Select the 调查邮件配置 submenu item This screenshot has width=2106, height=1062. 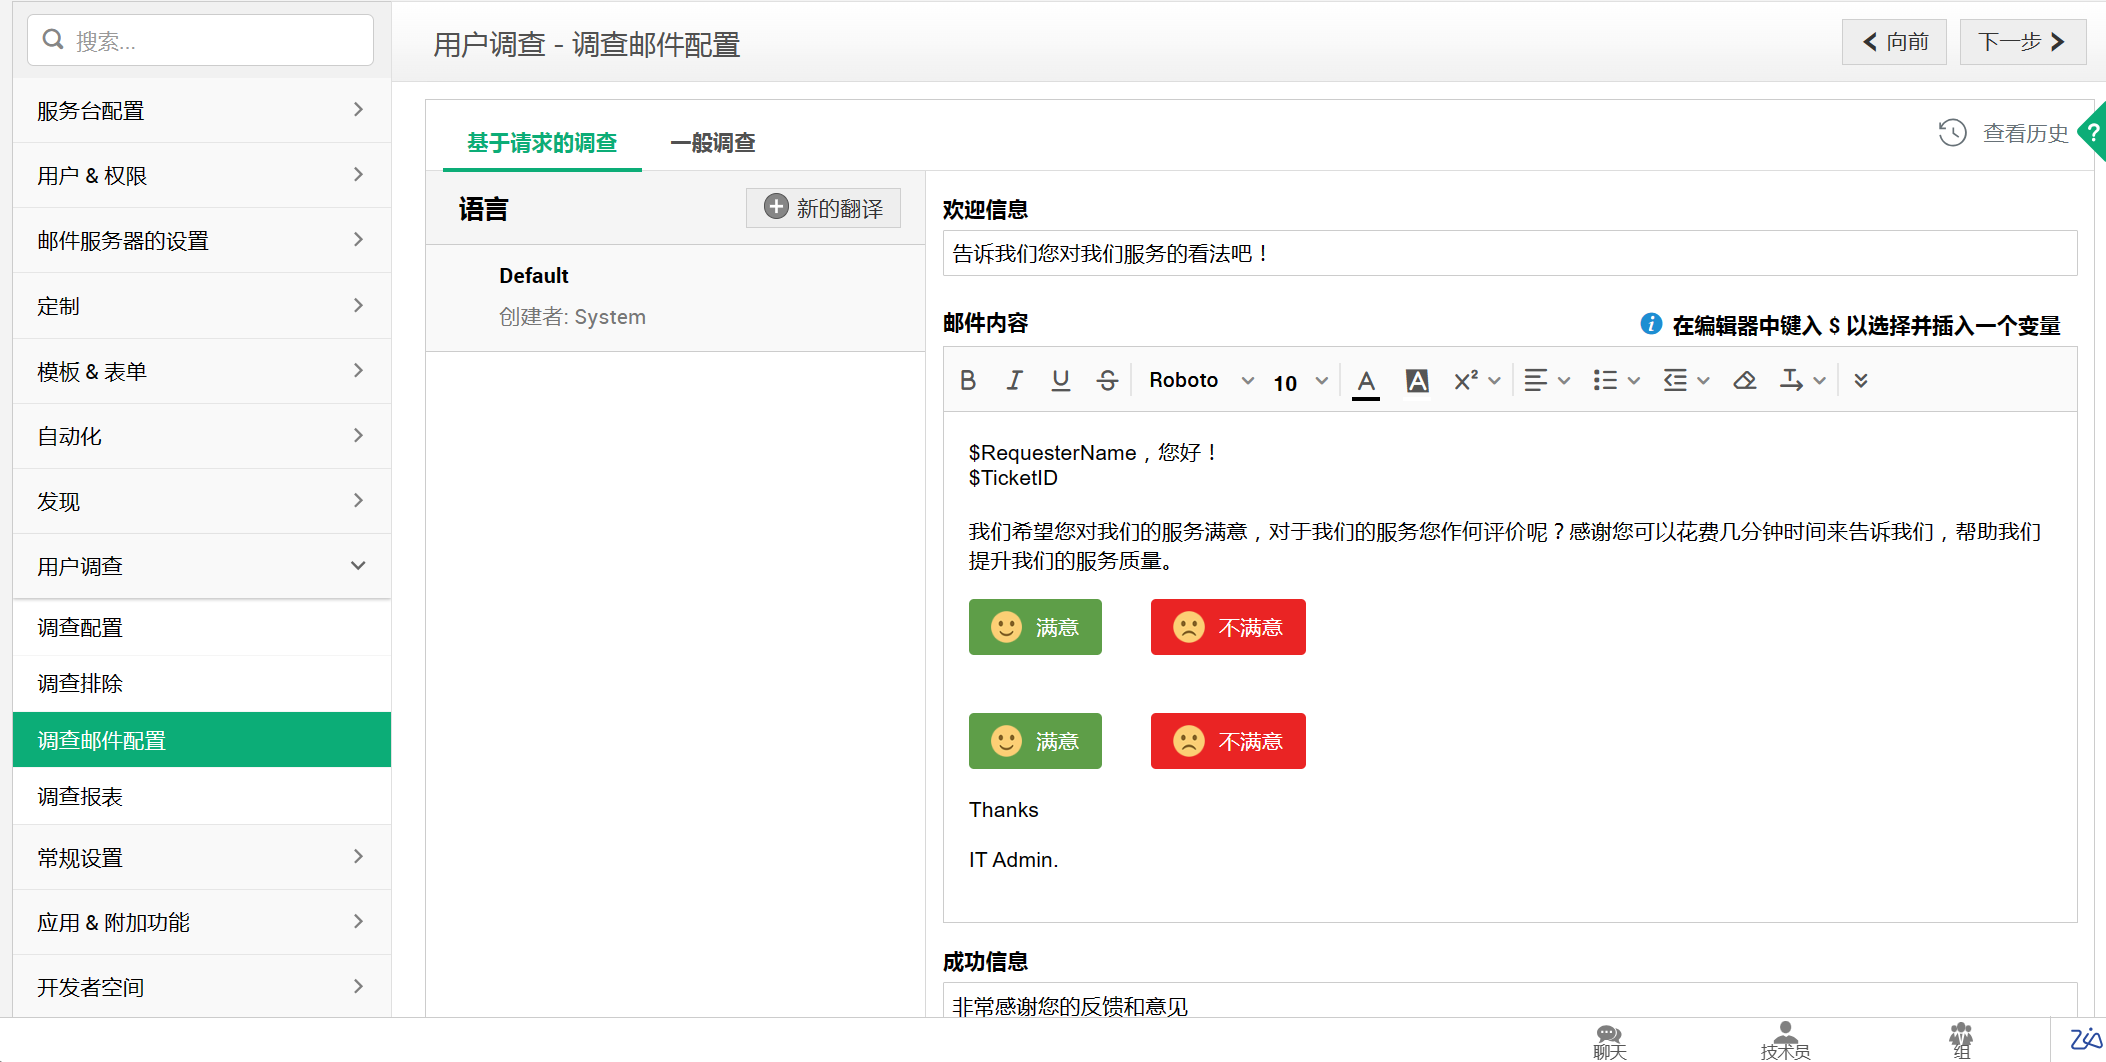202,740
